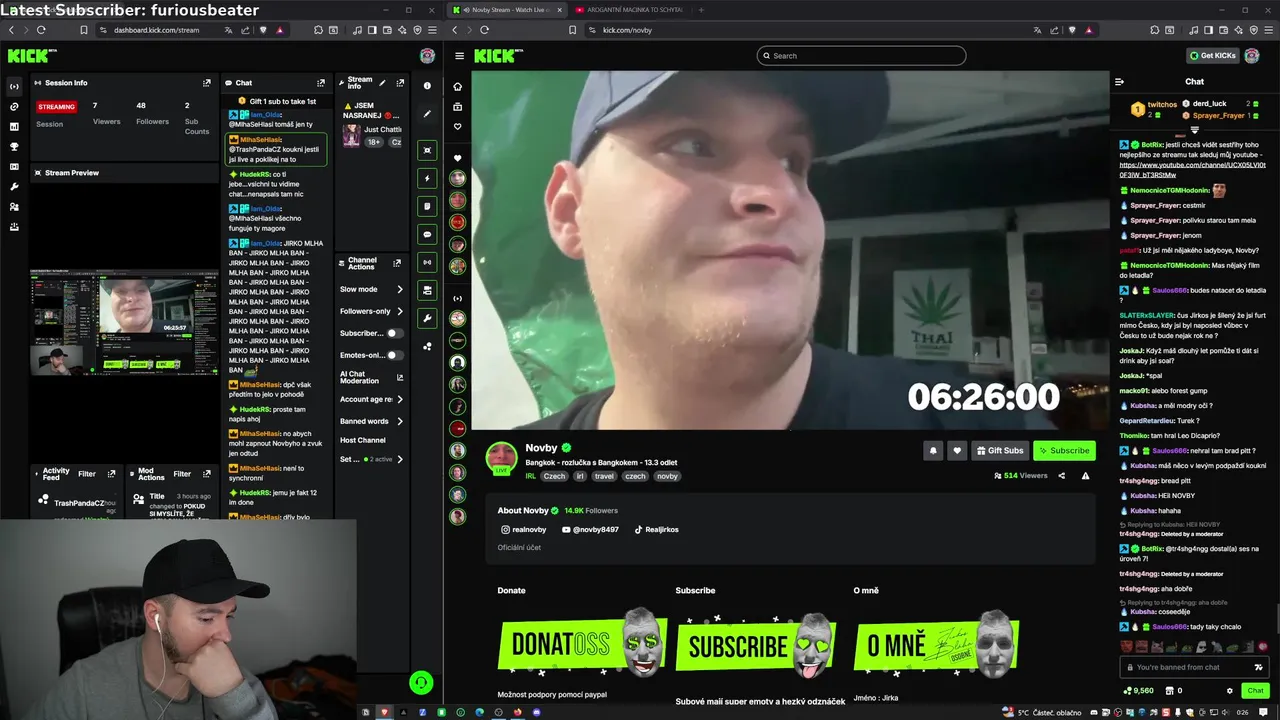Click the IRL category link

point(531,476)
